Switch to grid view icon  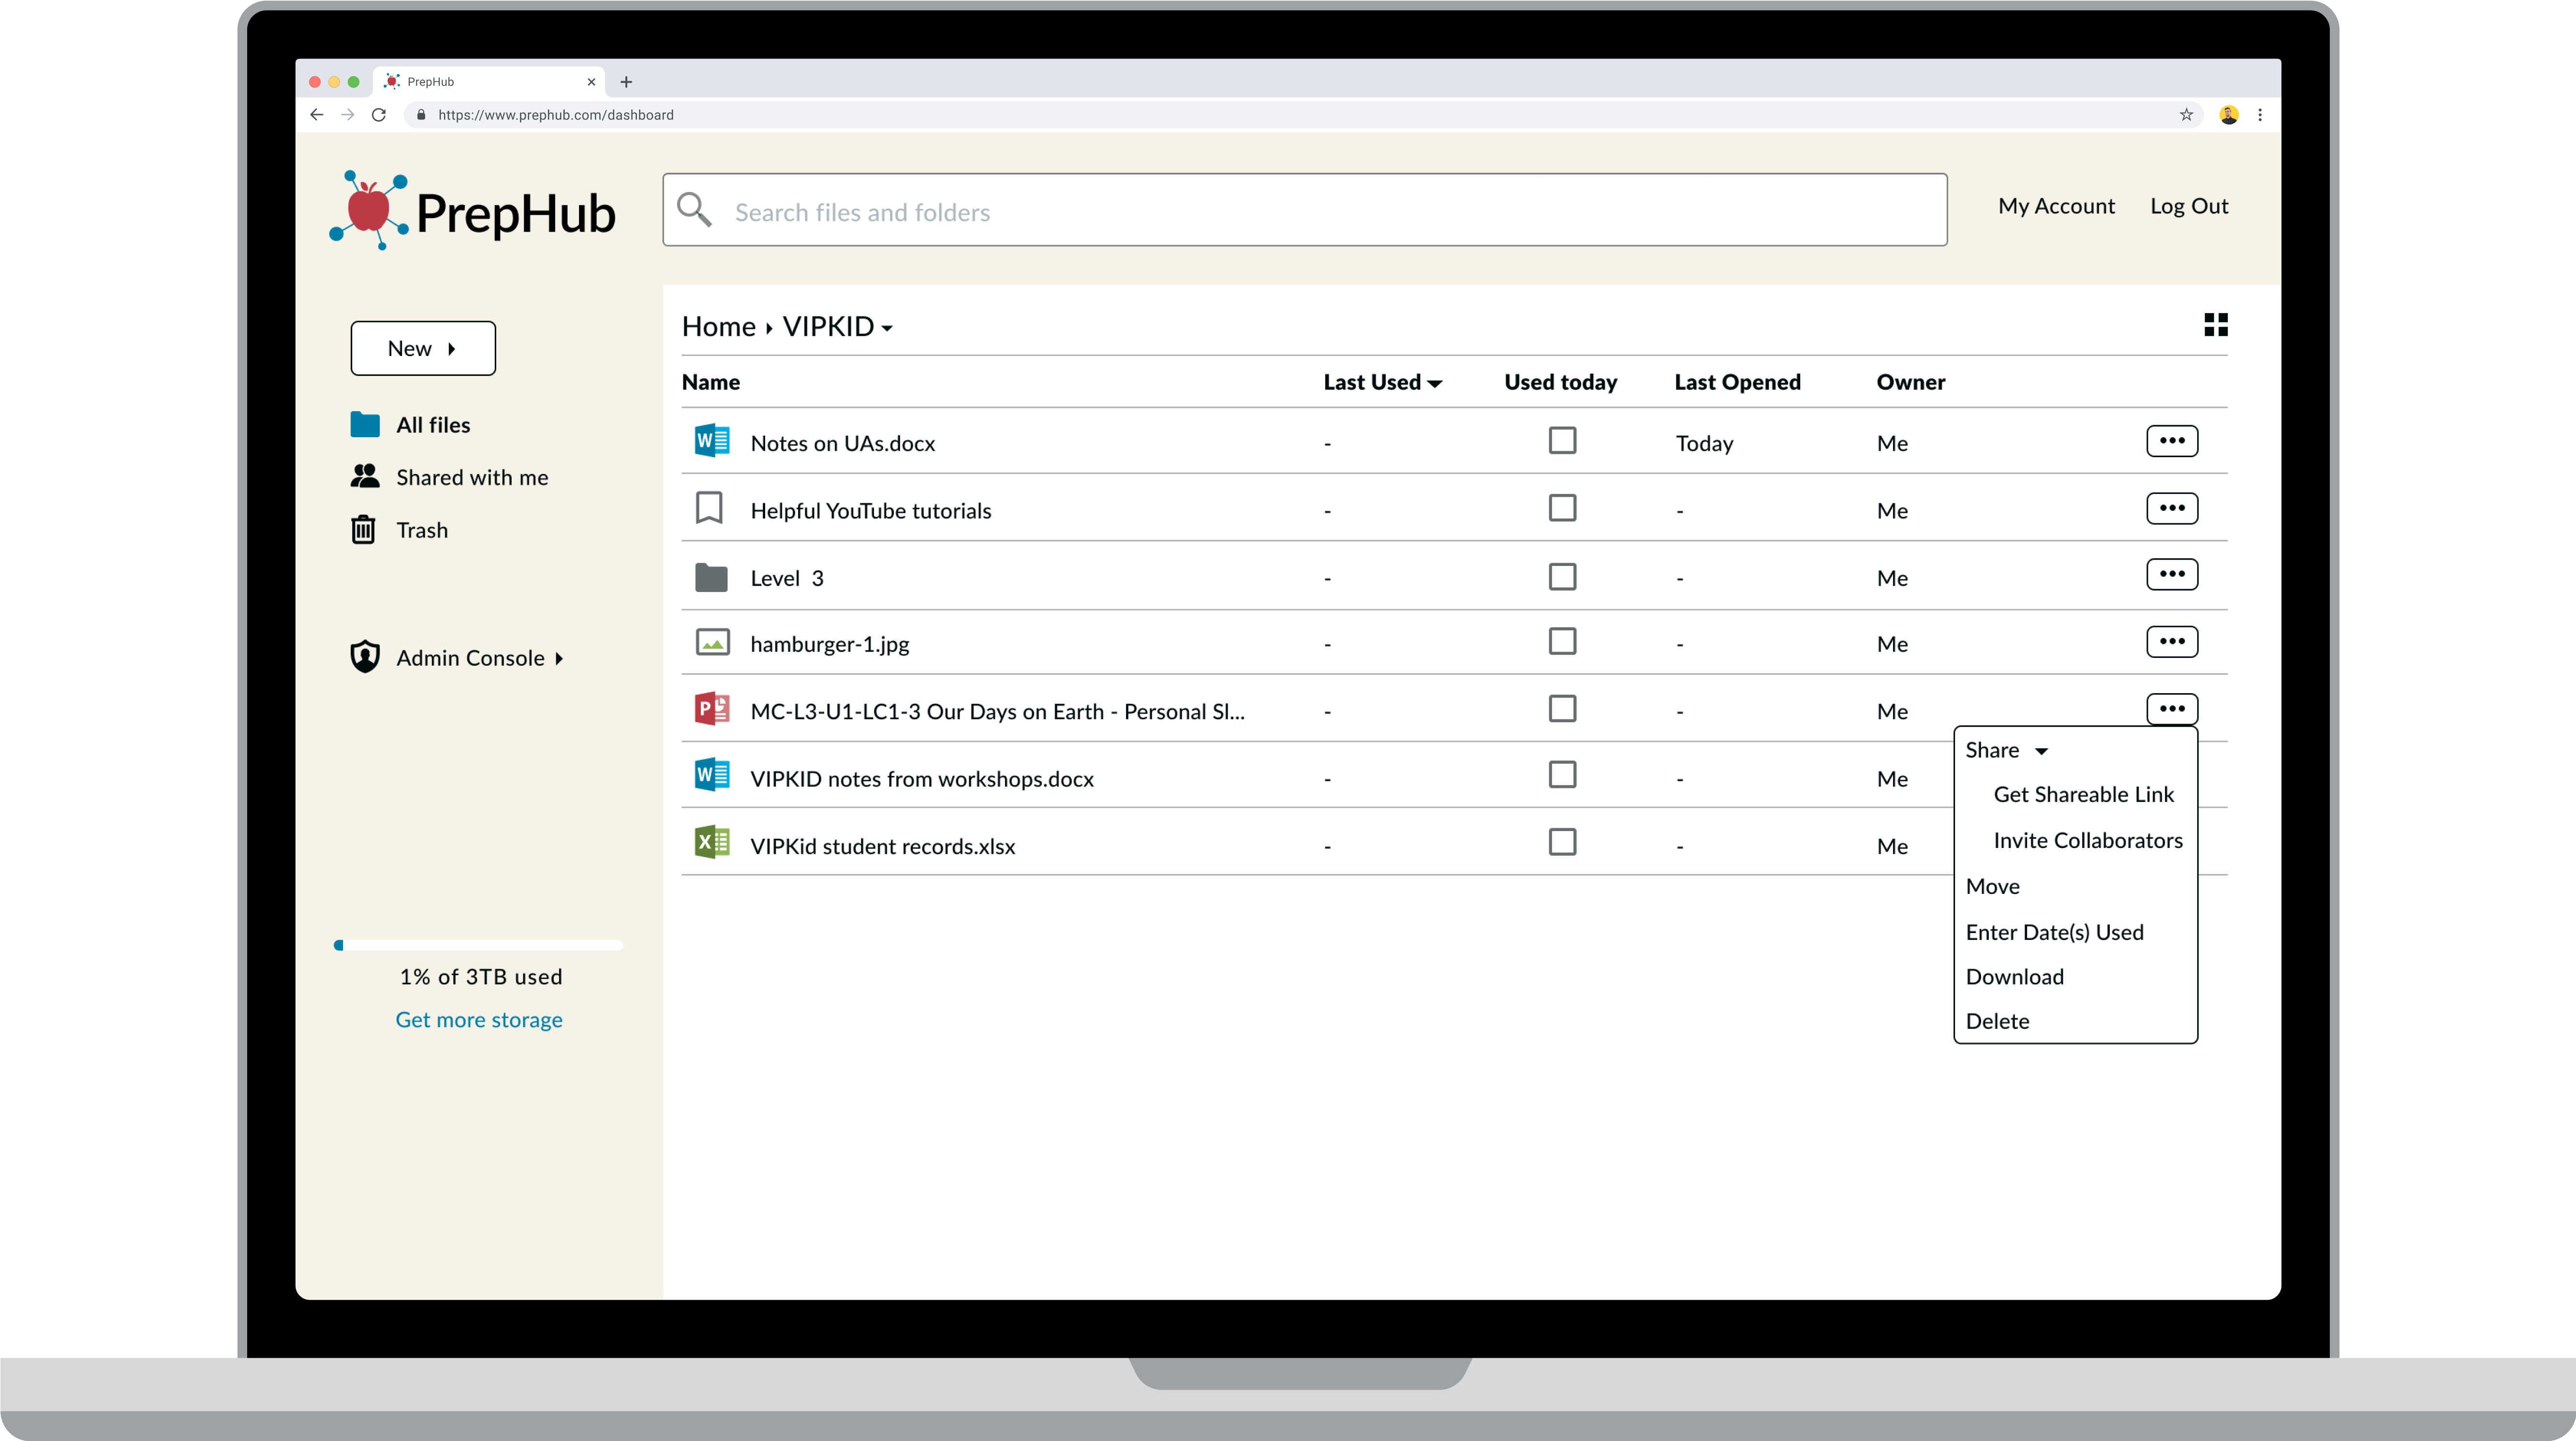click(x=2215, y=325)
